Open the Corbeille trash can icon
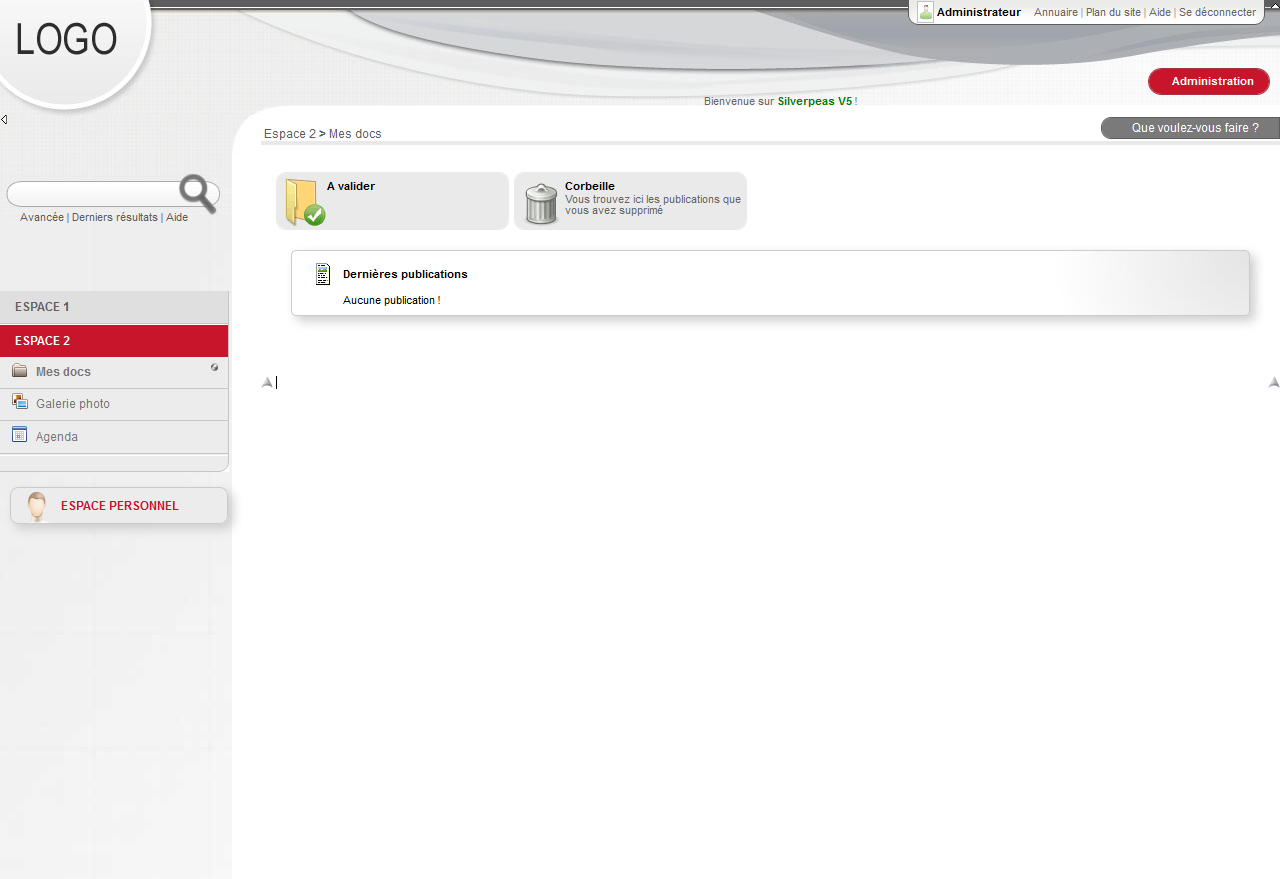This screenshot has height=879, width=1280. (x=541, y=204)
